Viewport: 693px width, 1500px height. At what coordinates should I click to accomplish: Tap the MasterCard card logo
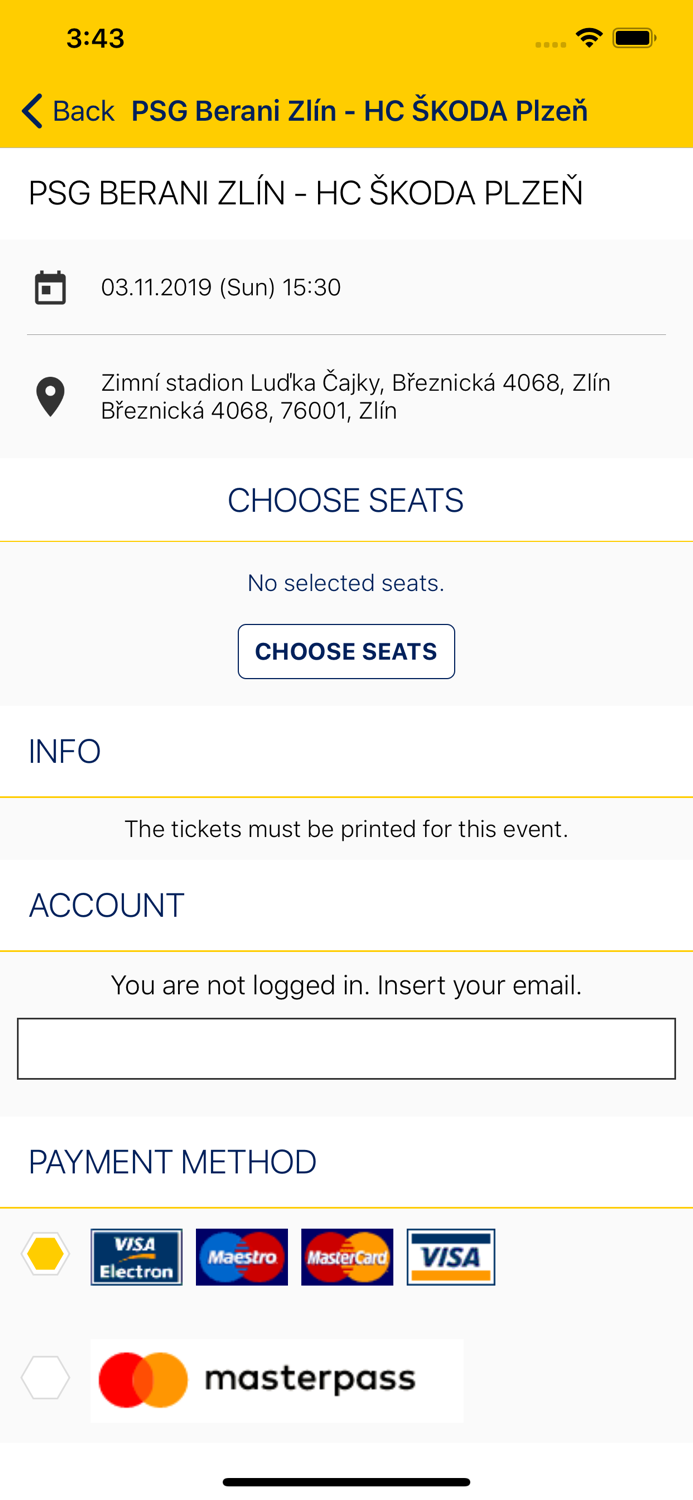[x=347, y=1257]
